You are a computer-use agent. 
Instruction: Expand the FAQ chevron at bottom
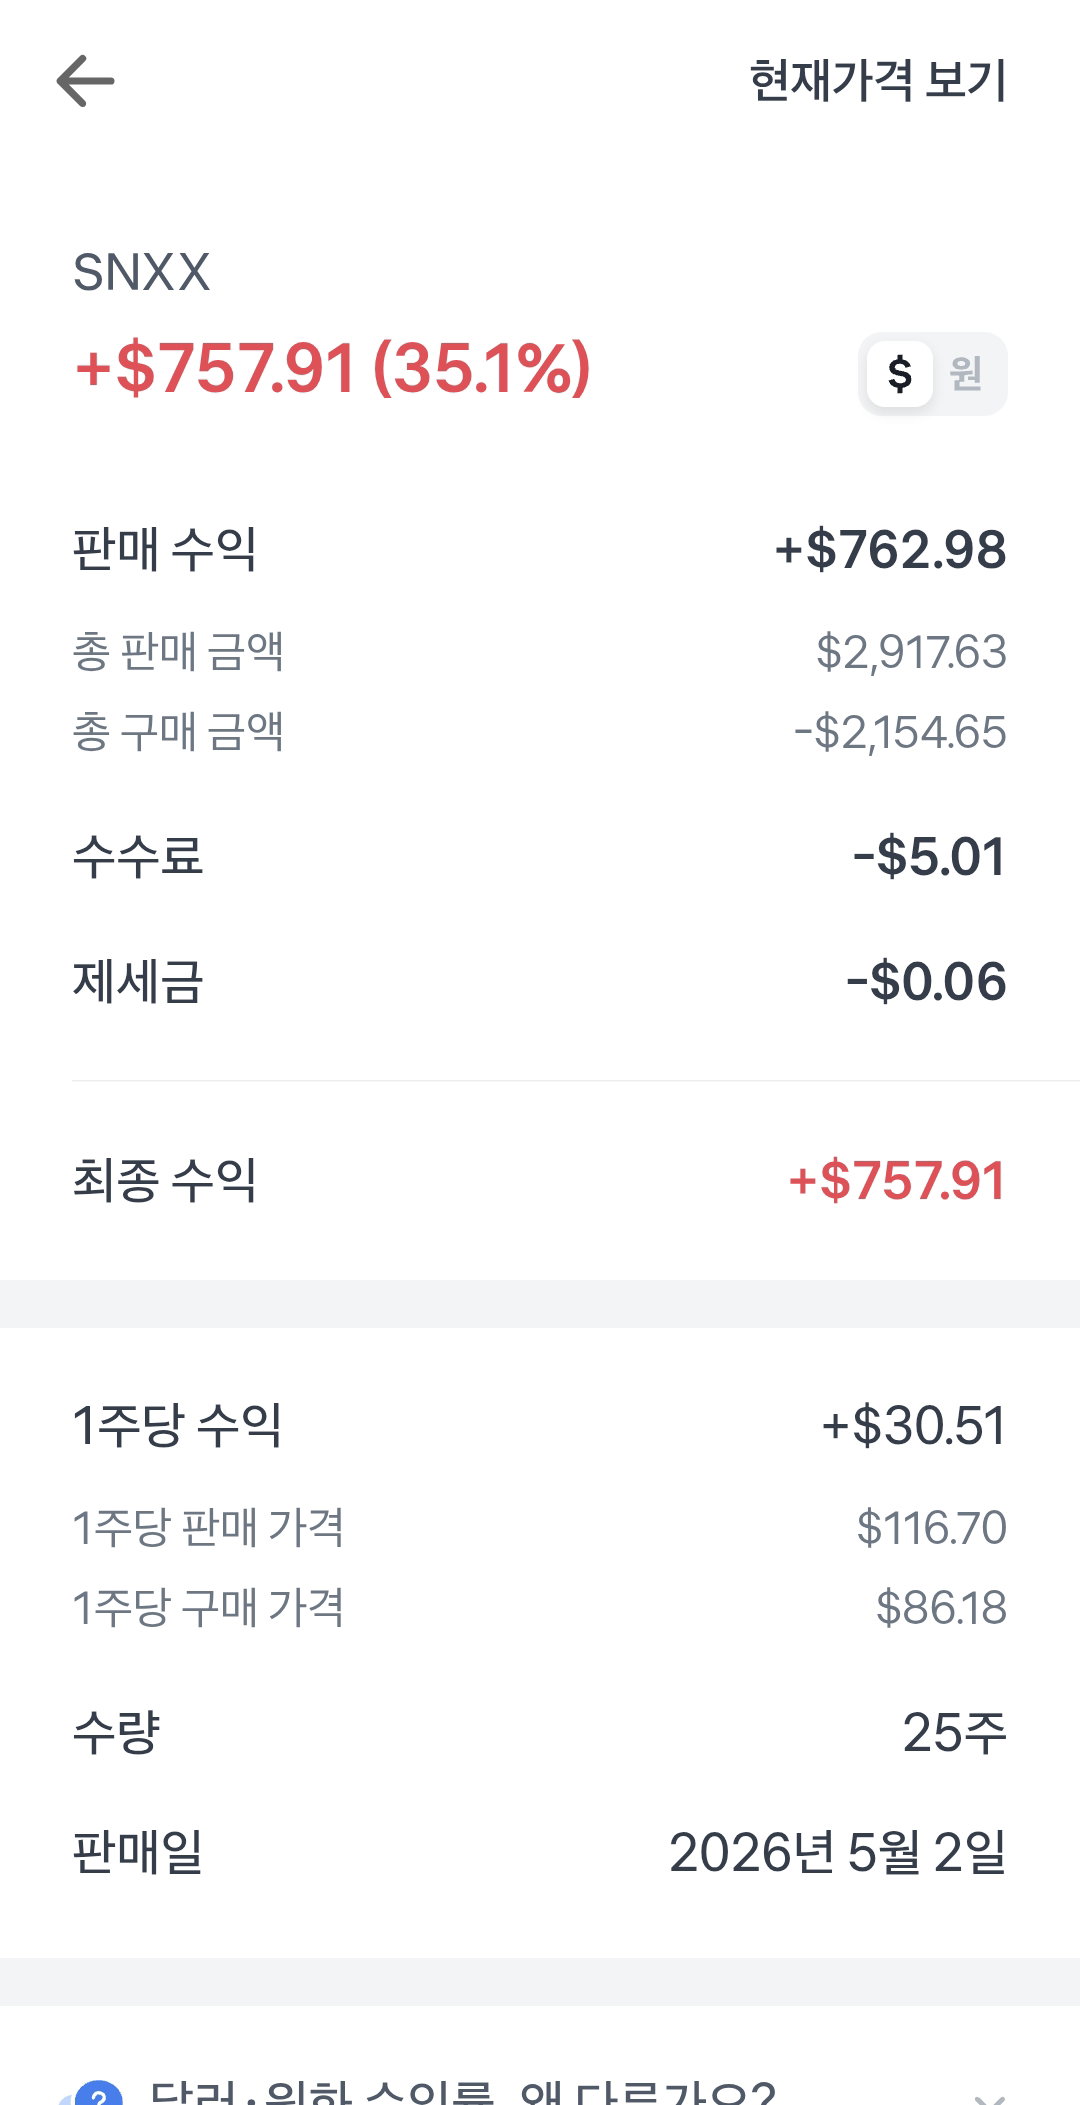pos(988,2094)
